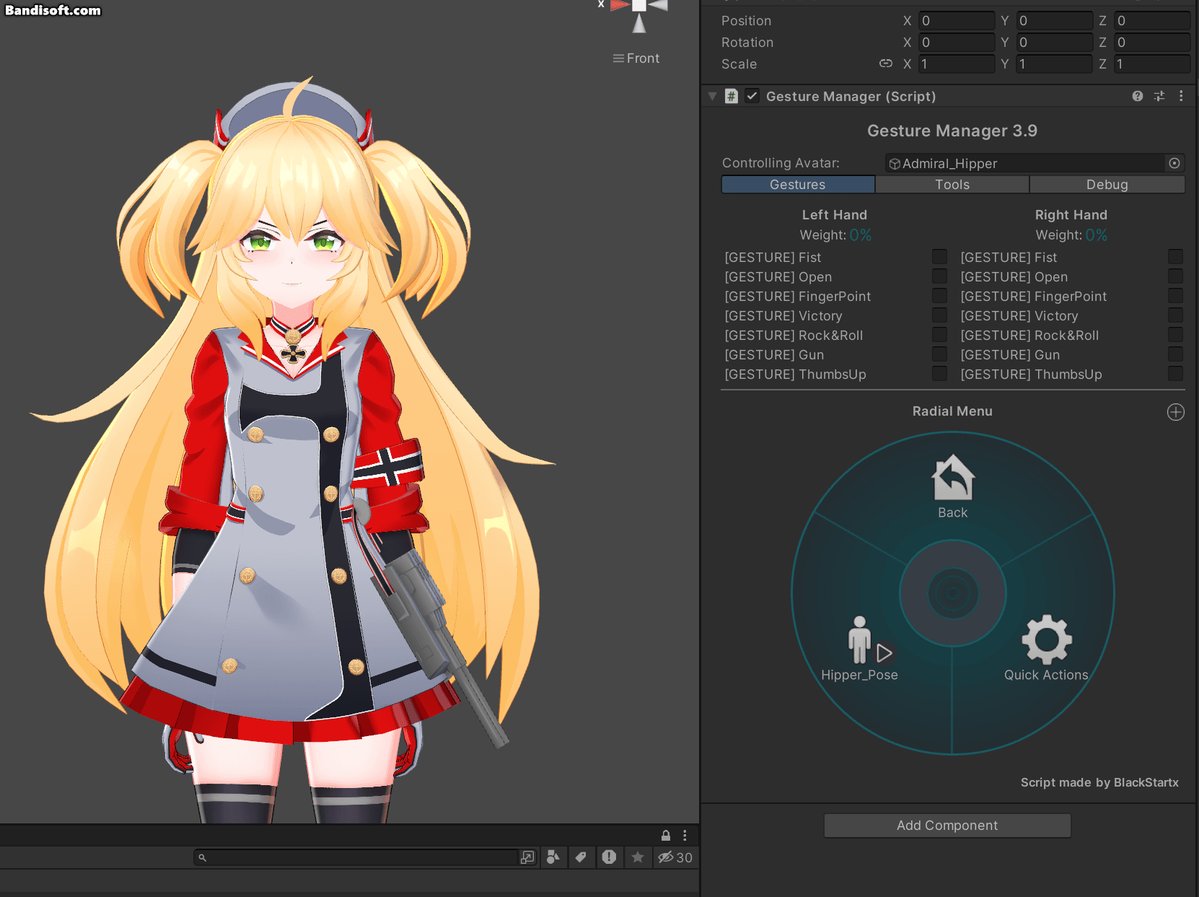Click the Scale Z field
Image resolution: width=1199 pixels, height=897 pixels.
[x=1152, y=63]
